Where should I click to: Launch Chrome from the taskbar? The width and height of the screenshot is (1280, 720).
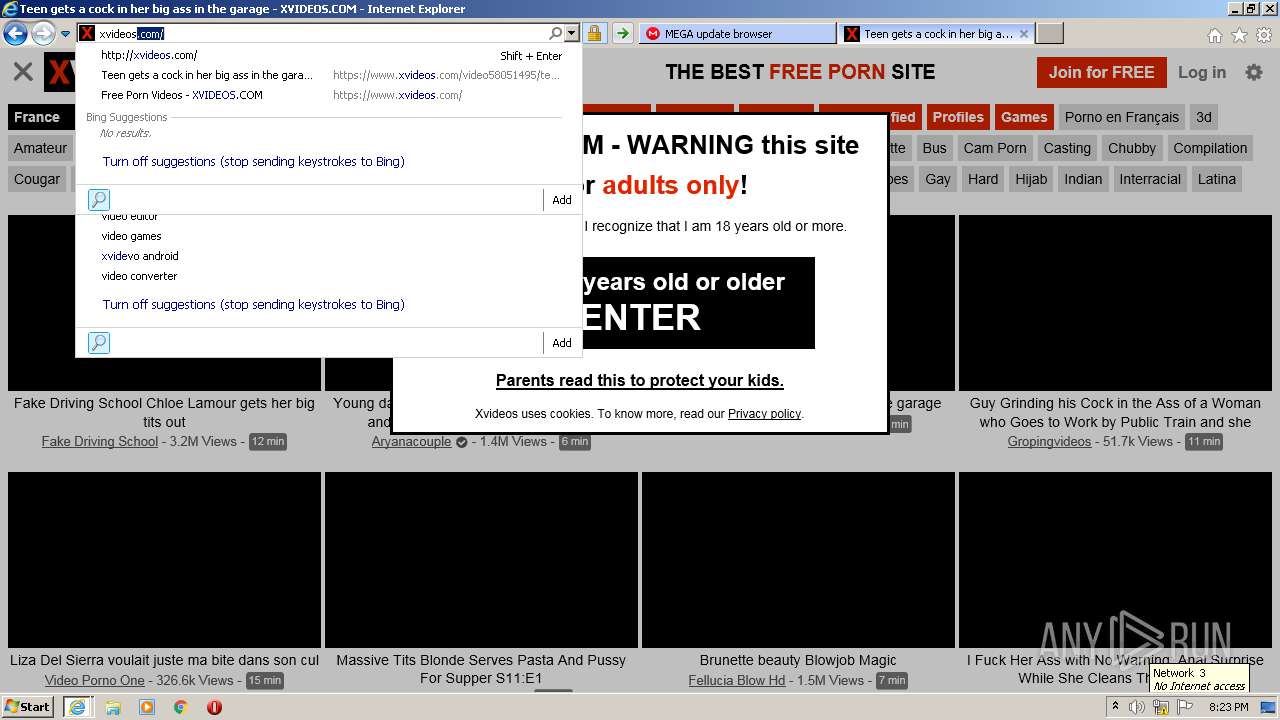pyautogui.click(x=180, y=707)
